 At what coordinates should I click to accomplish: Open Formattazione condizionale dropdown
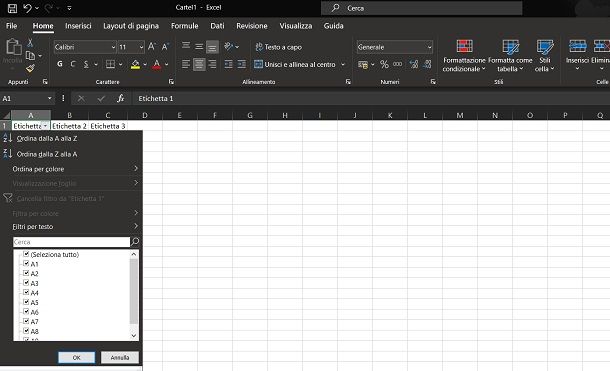click(x=464, y=56)
